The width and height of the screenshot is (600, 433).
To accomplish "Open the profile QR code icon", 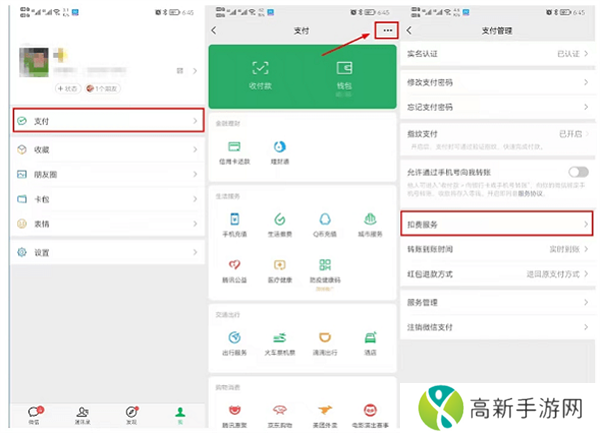I will [x=180, y=71].
